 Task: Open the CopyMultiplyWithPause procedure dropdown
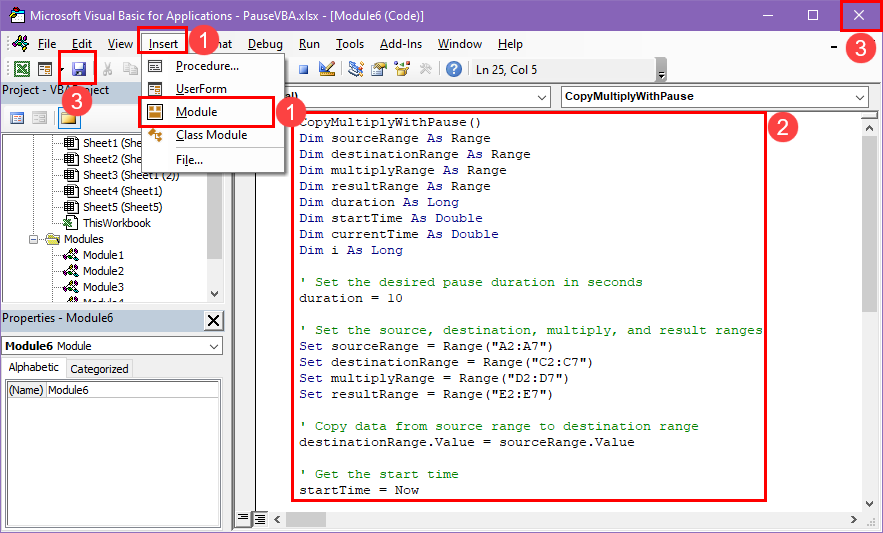pos(859,97)
